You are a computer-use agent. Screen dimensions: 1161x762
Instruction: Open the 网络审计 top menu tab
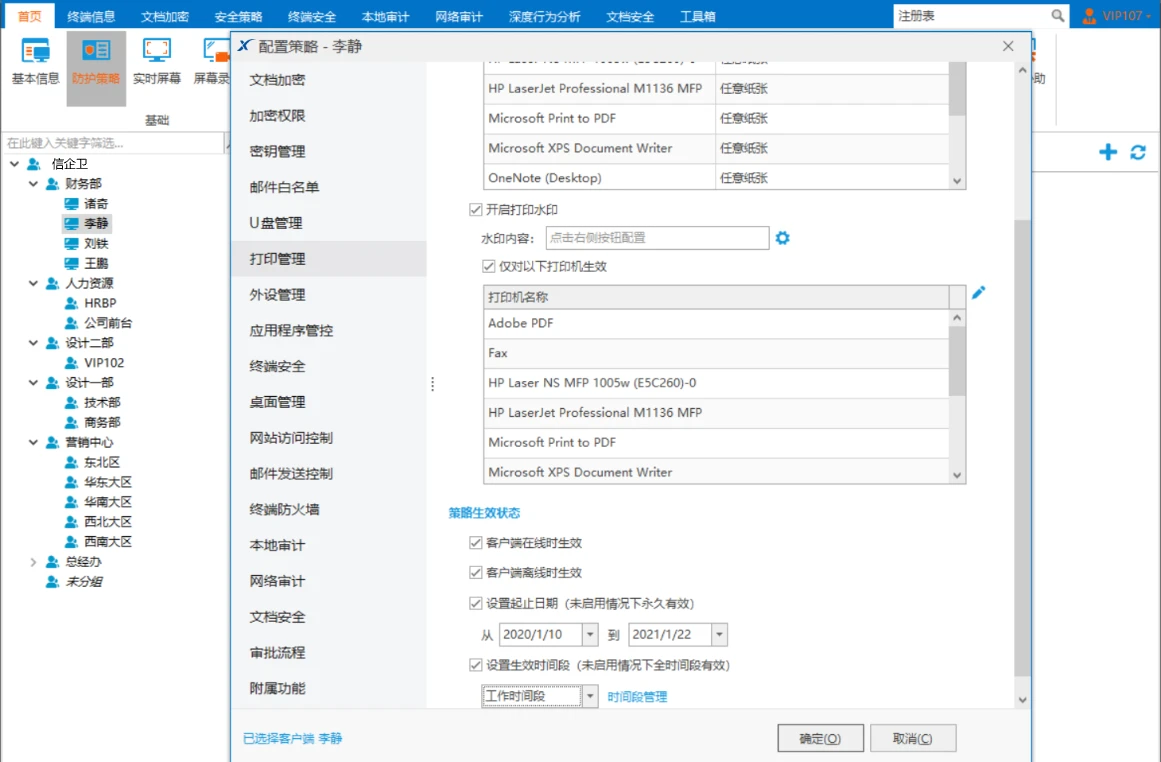pyautogui.click(x=459, y=16)
